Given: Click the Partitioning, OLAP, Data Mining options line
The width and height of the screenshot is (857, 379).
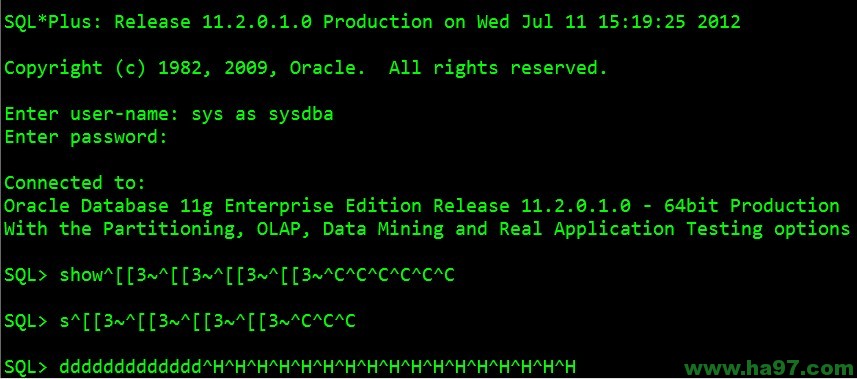Looking at the screenshot, I should click(427, 229).
